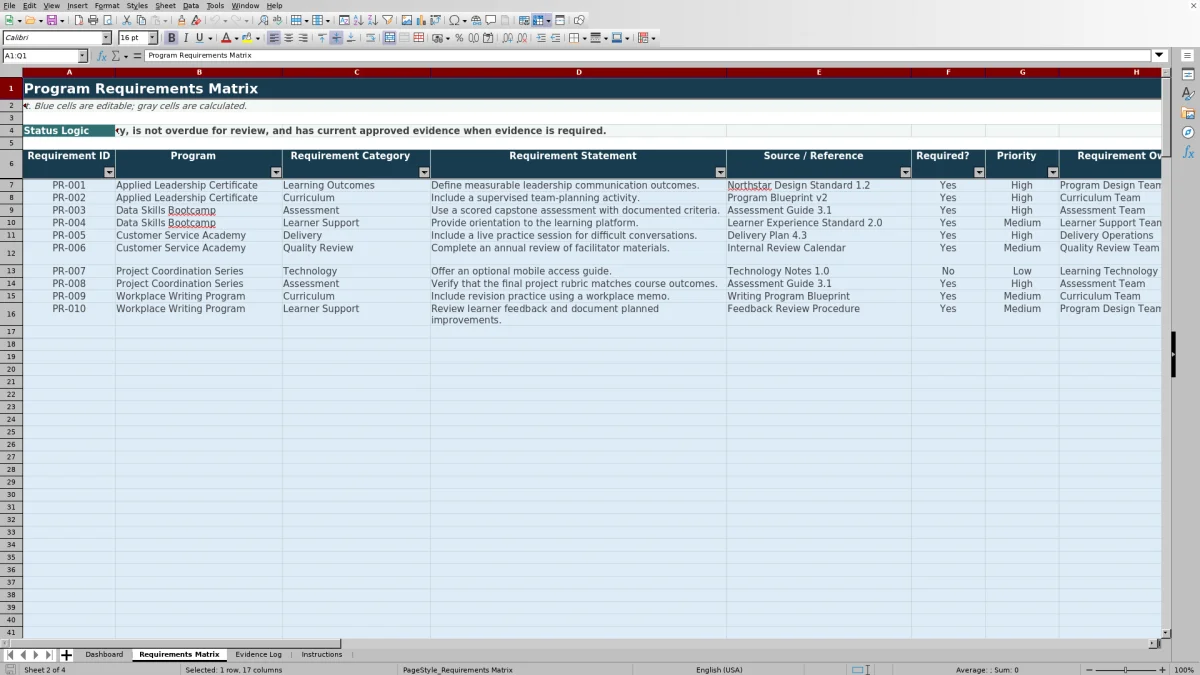Open the sidebar Functions panel
The height and width of the screenshot is (675, 1200).
click(1188, 152)
